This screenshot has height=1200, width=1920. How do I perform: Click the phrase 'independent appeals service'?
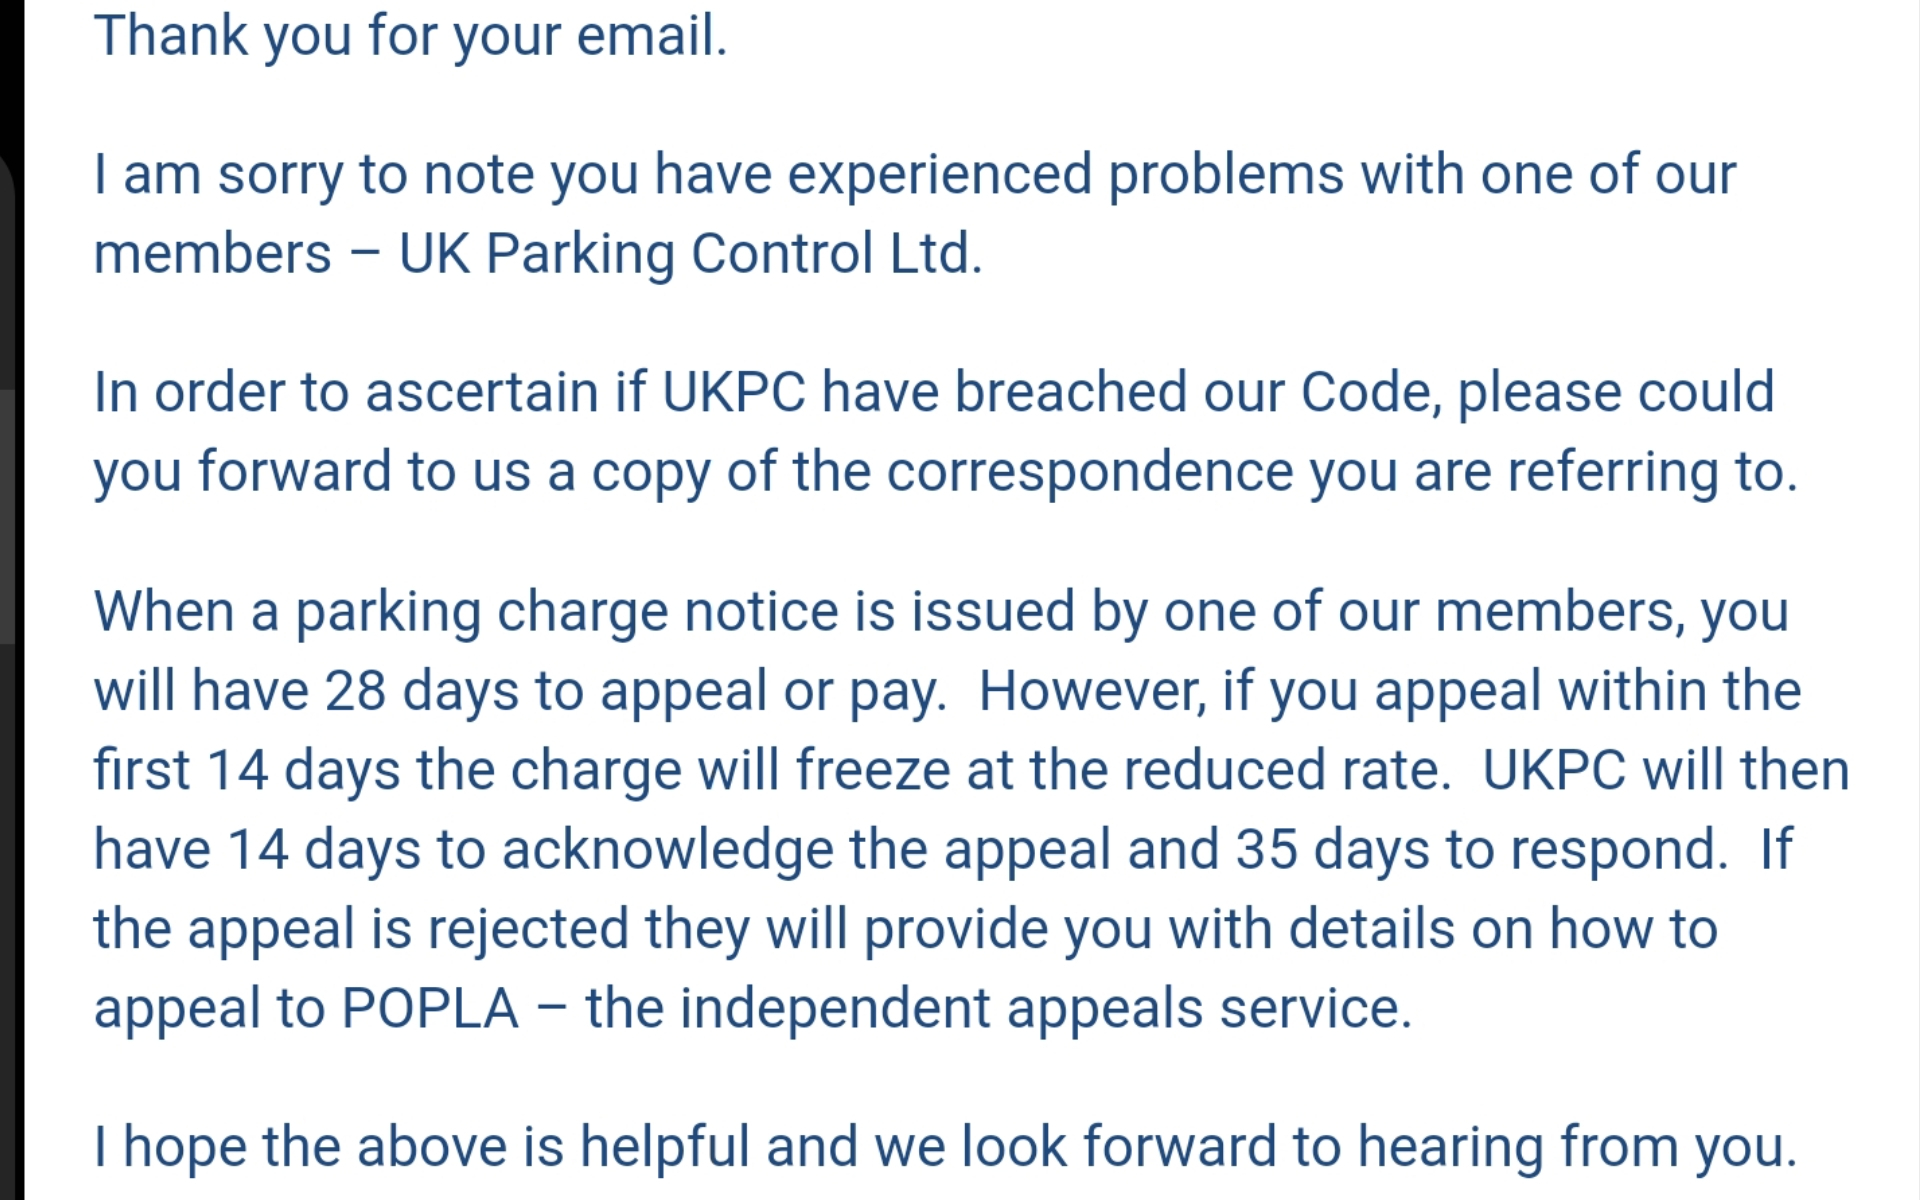click(1045, 1008)
